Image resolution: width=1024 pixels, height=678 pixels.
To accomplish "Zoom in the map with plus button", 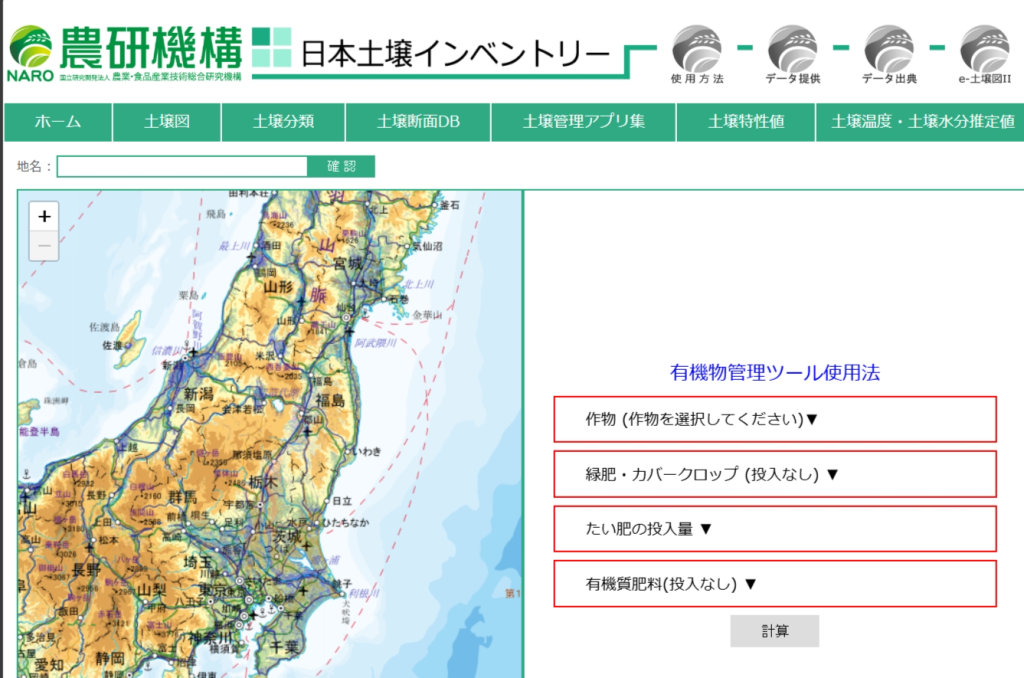I will point(44,216).
